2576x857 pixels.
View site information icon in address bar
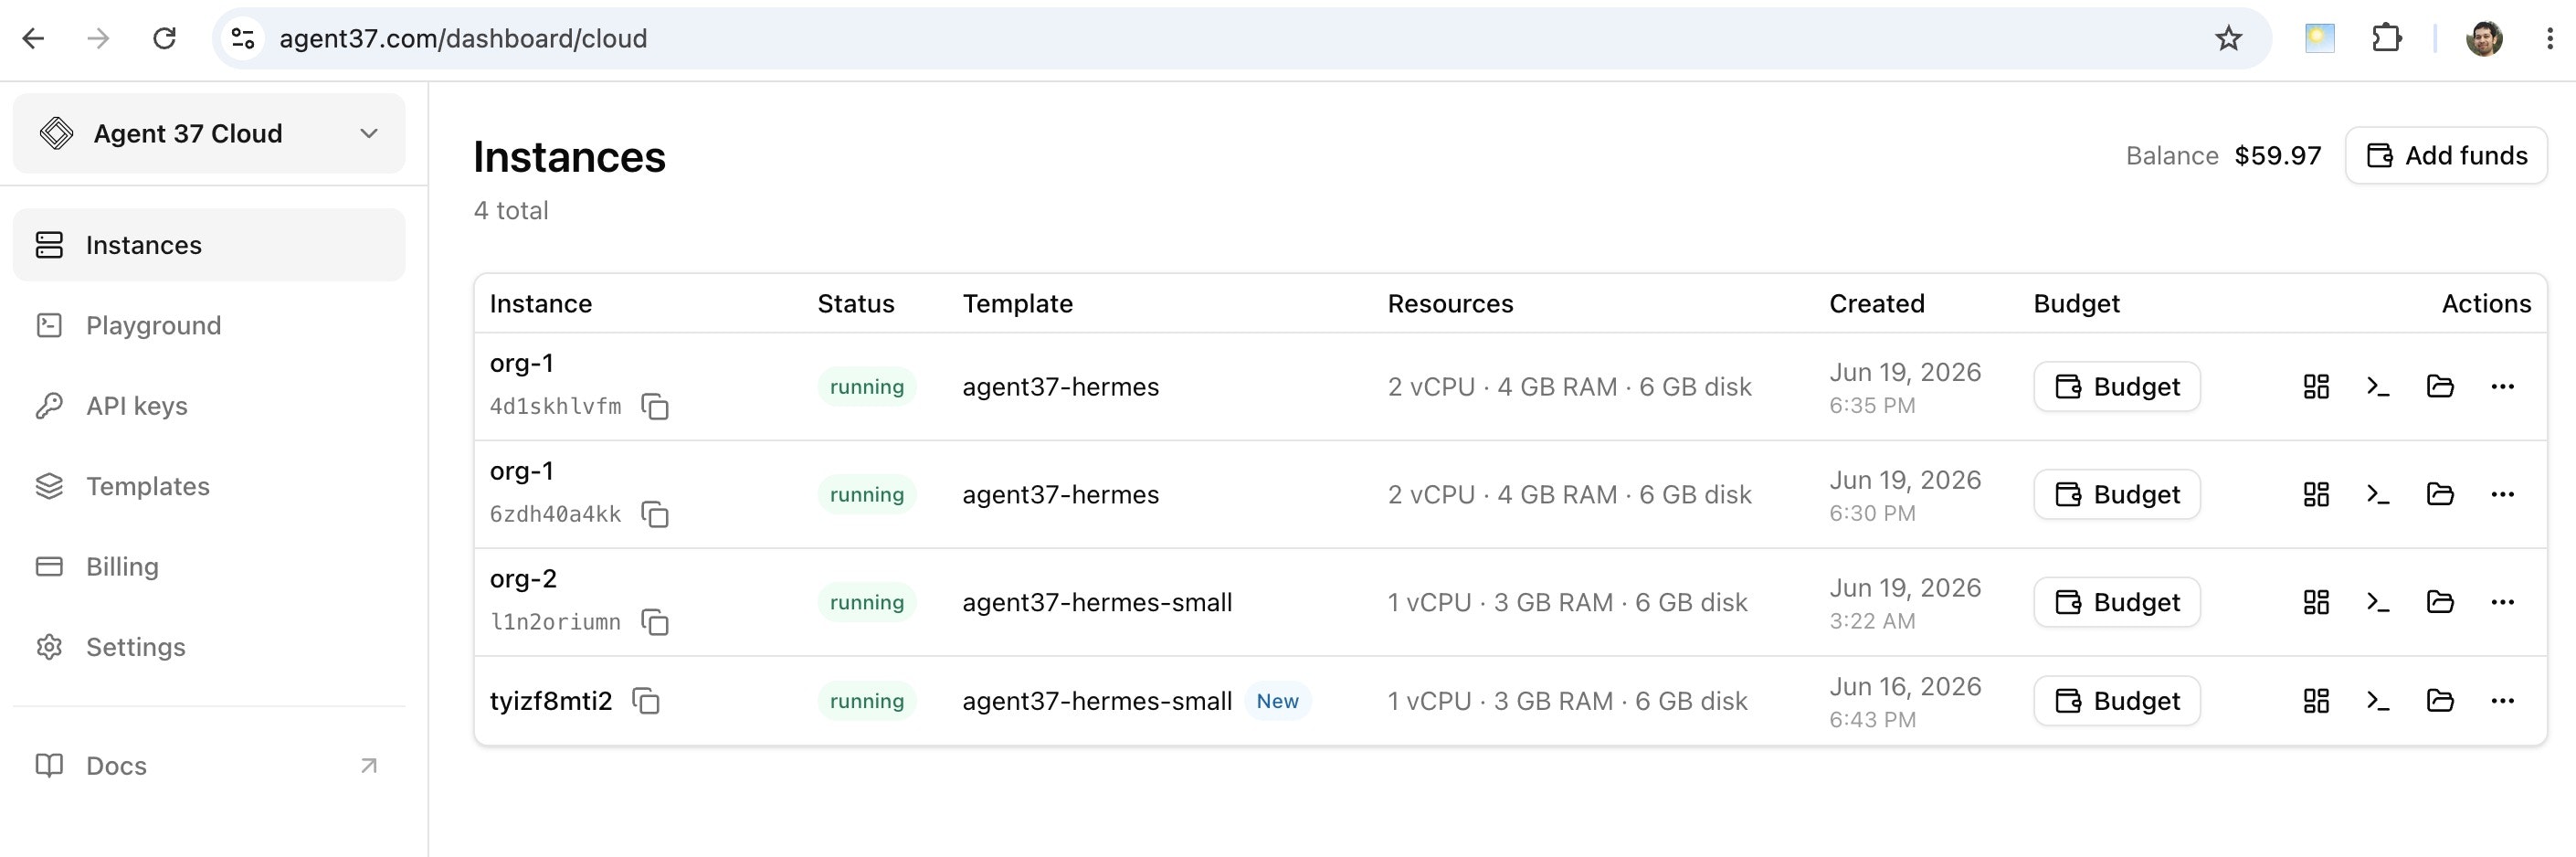pos(243,39)
